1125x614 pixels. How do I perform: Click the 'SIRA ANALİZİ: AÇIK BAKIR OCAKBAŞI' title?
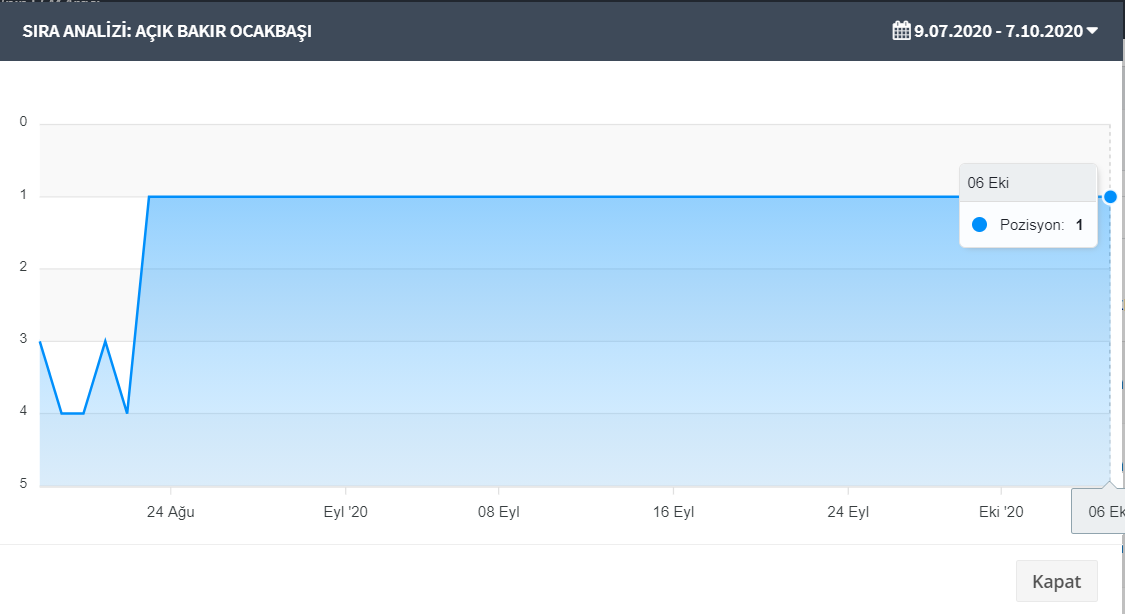[x=167, y=31]
